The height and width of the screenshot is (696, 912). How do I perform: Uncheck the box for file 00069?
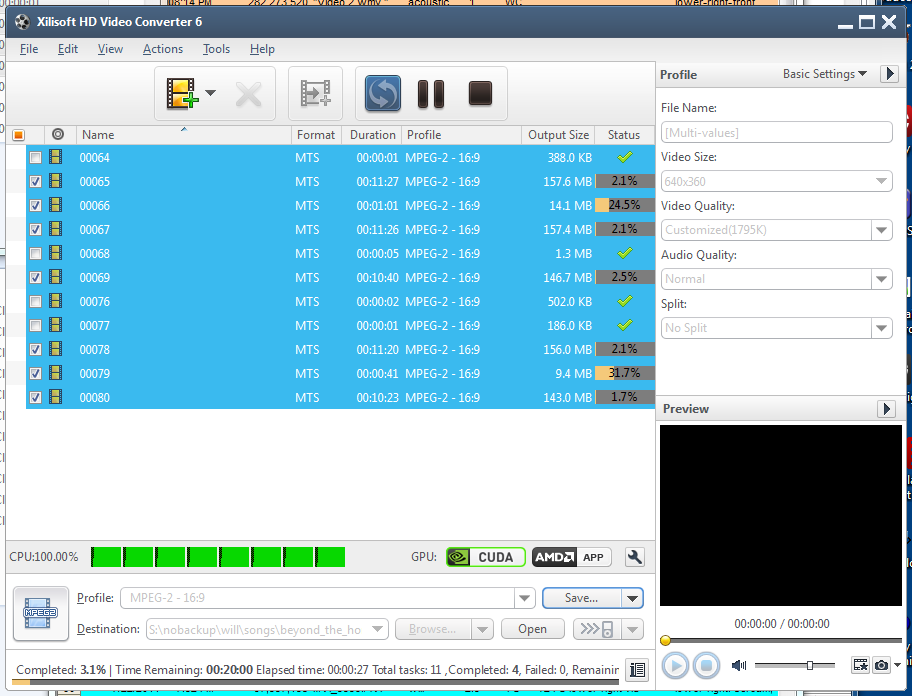coord(35,277)
